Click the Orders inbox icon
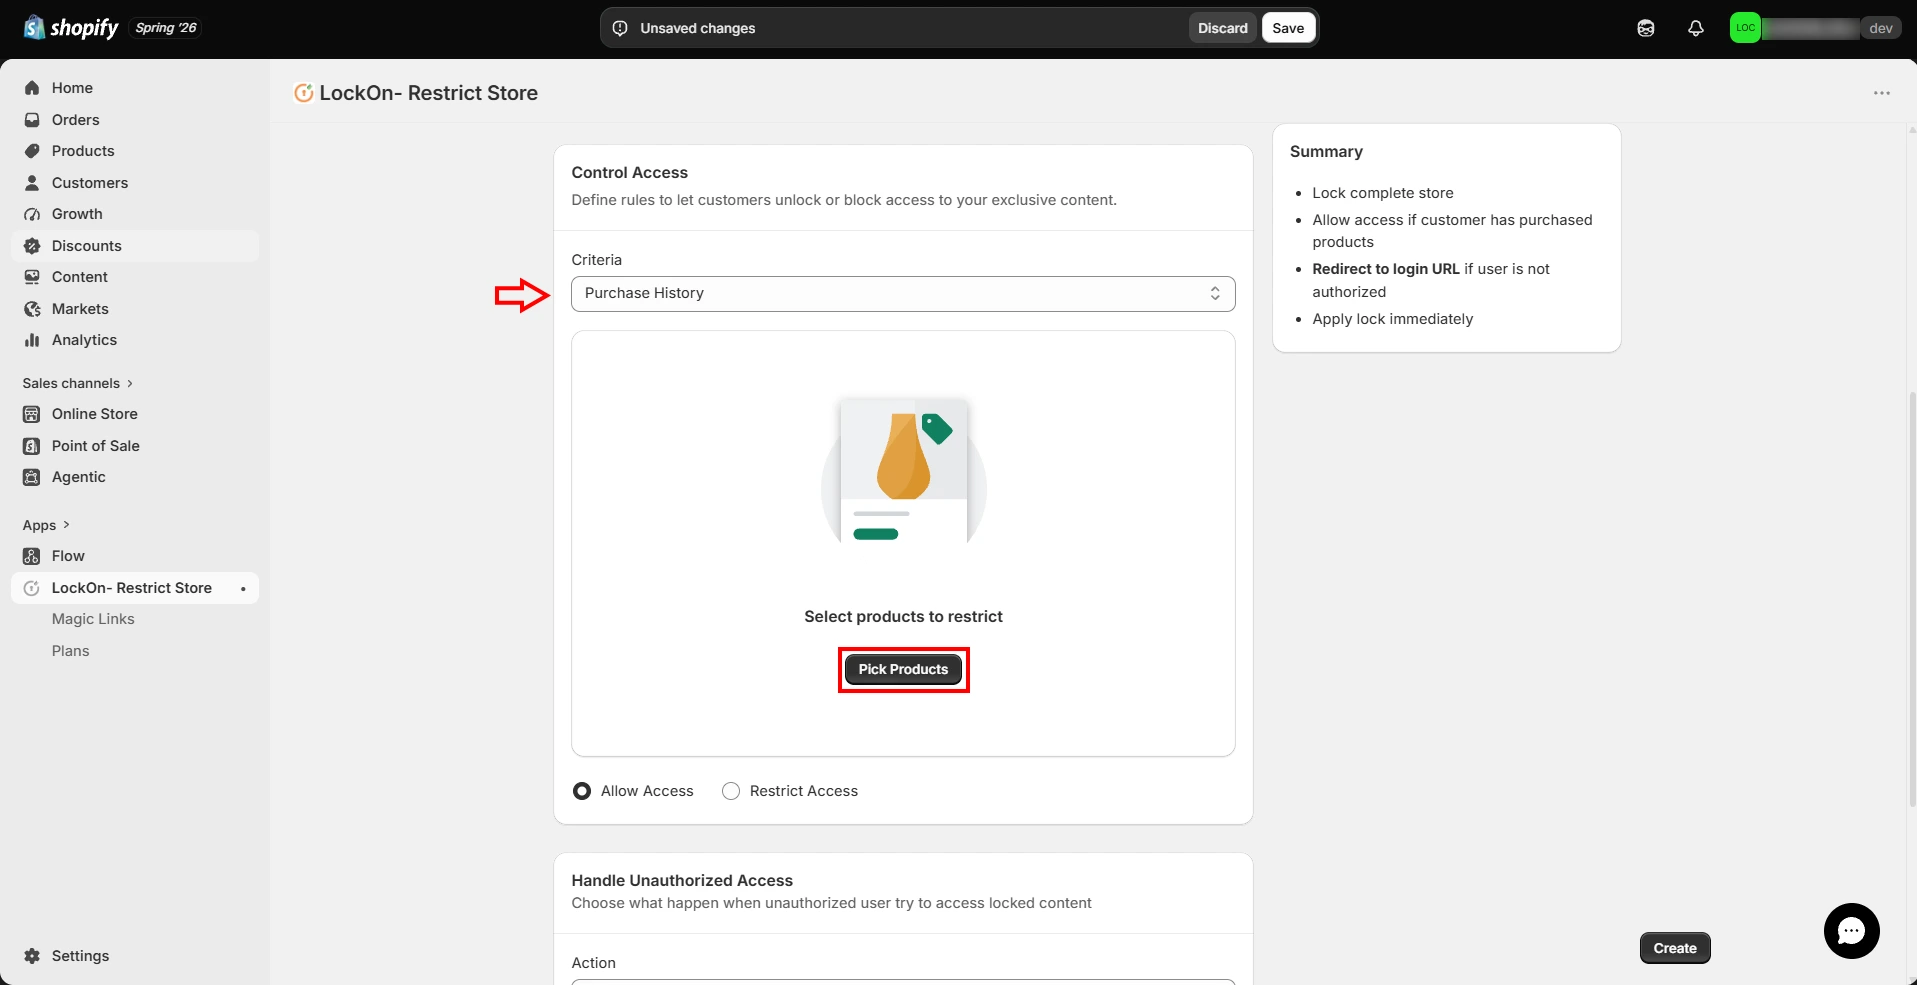The image size is (1917, 985). click(32, 120)
